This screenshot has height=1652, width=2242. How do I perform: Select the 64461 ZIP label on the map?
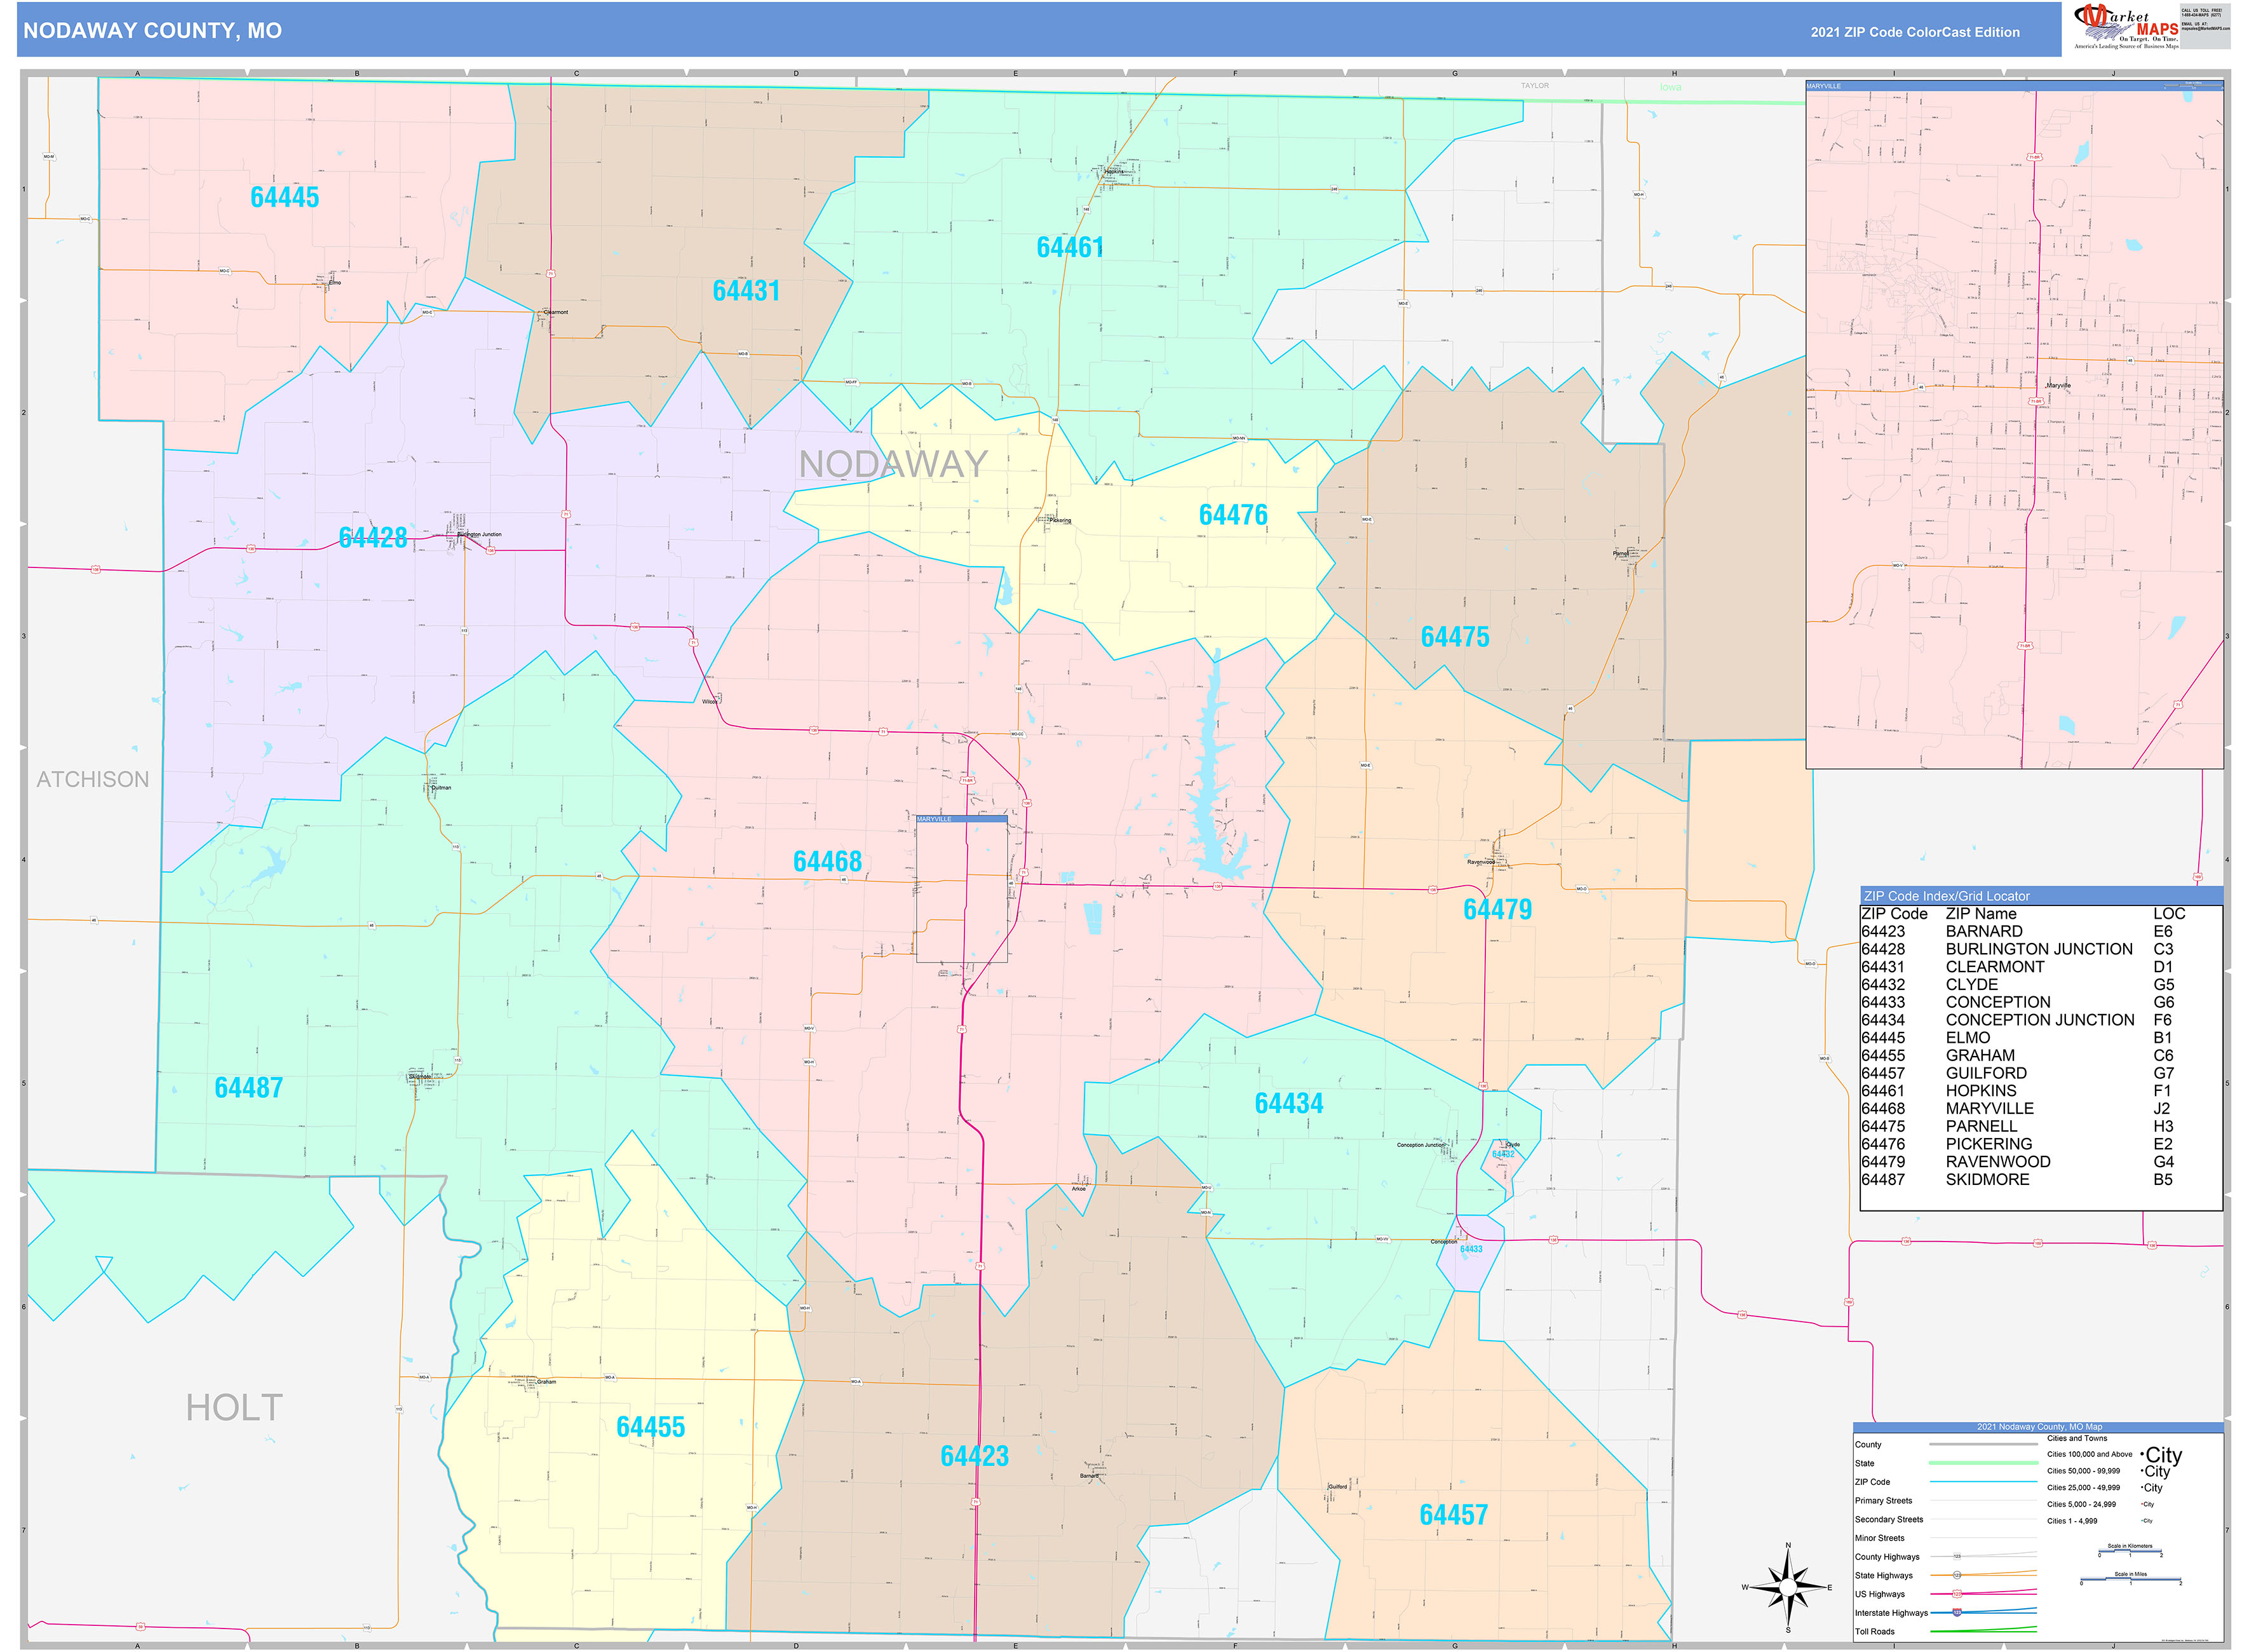pyautogui.click(x=1070, y=247)
